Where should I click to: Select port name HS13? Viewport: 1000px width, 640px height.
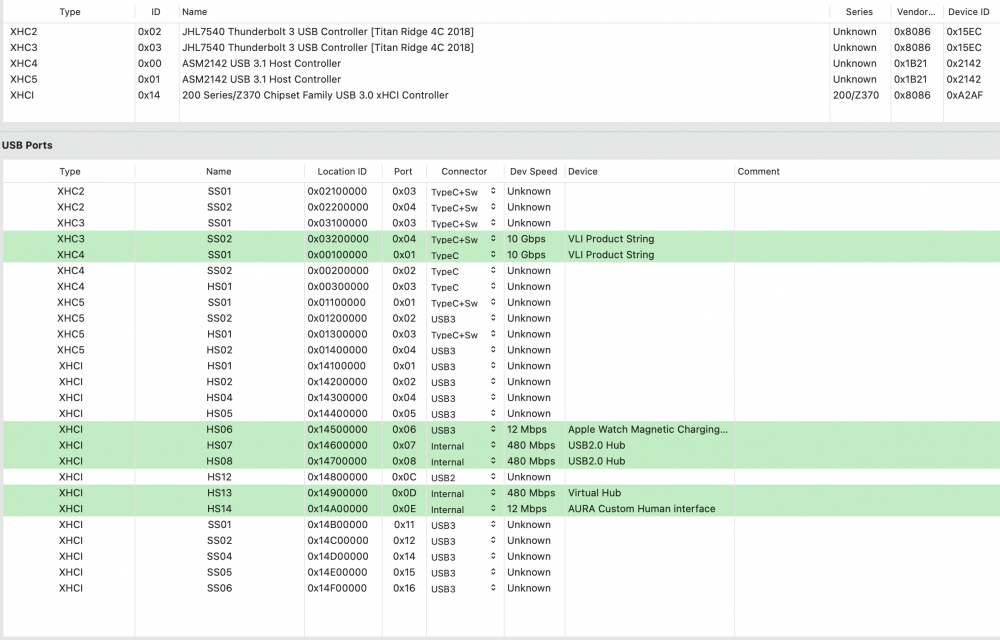(x=219, y=493)
